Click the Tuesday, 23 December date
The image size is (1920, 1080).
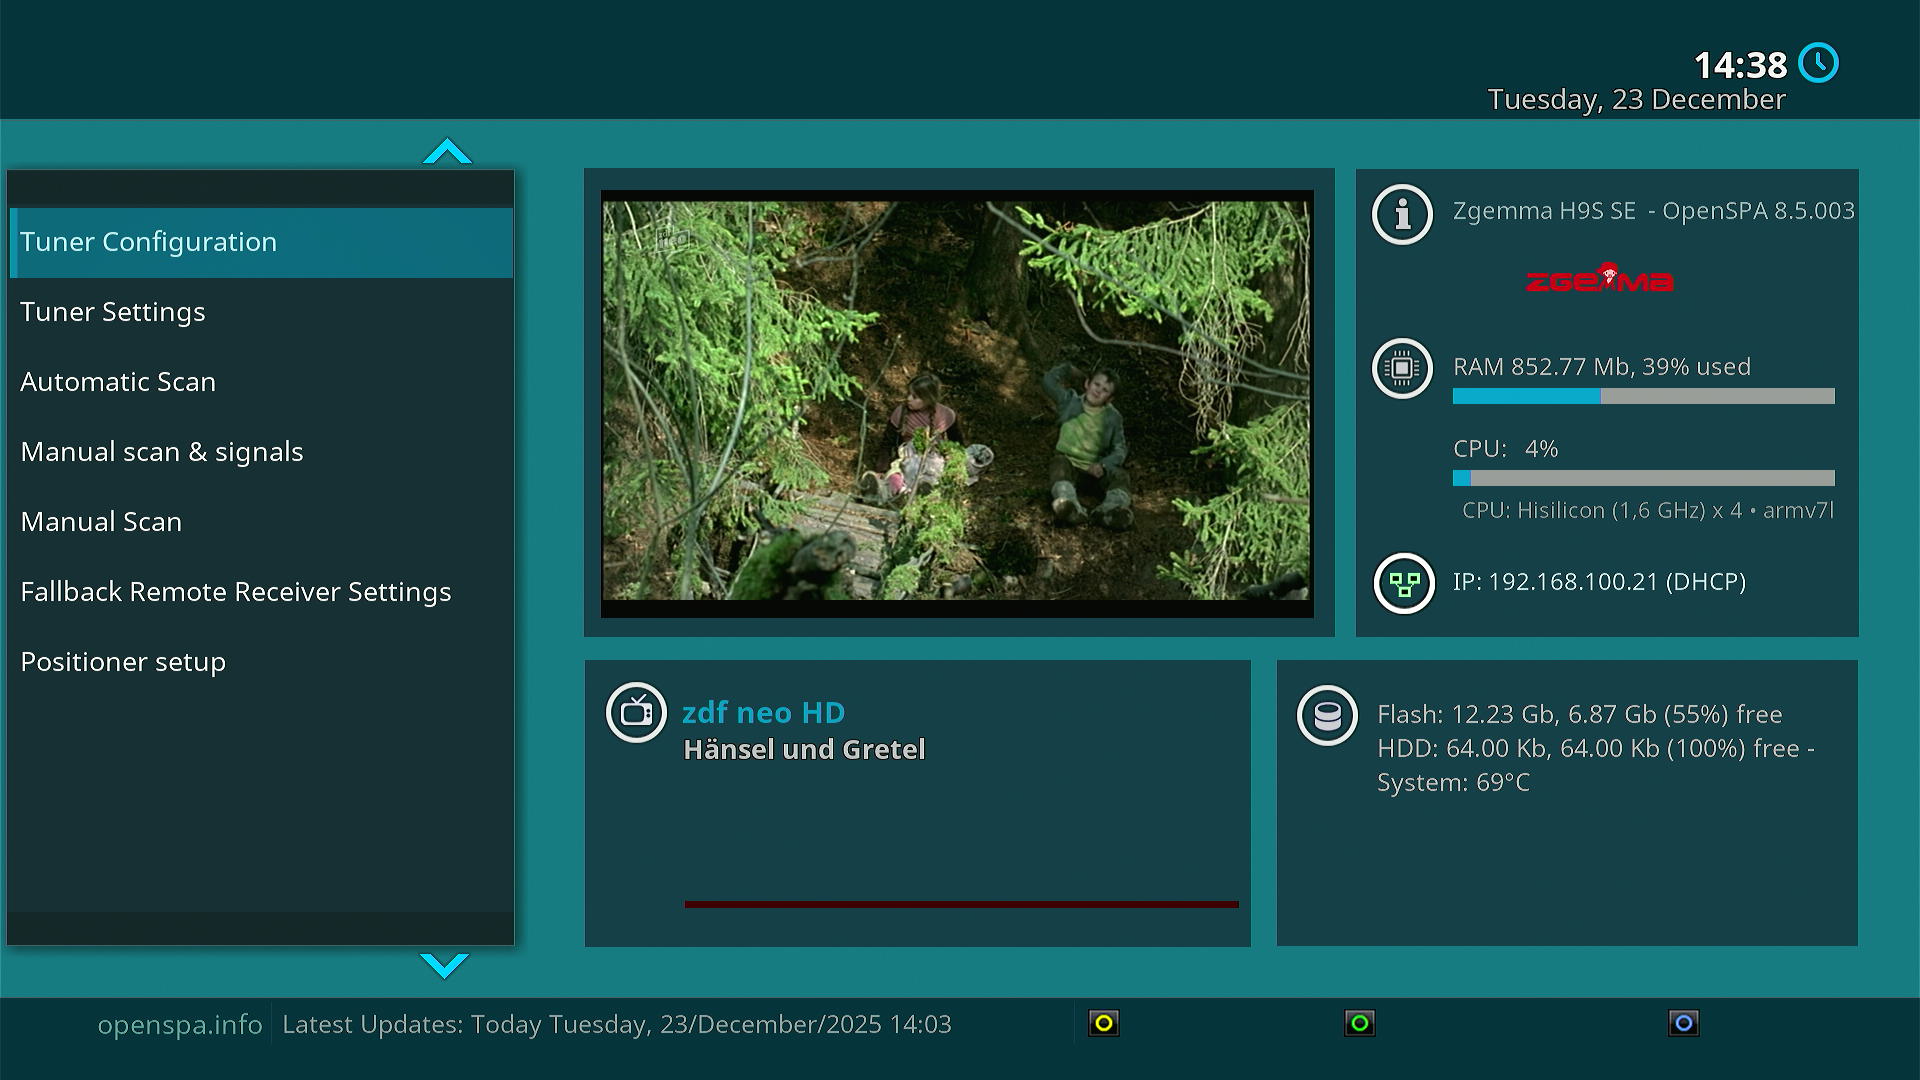click(1636, 100)
